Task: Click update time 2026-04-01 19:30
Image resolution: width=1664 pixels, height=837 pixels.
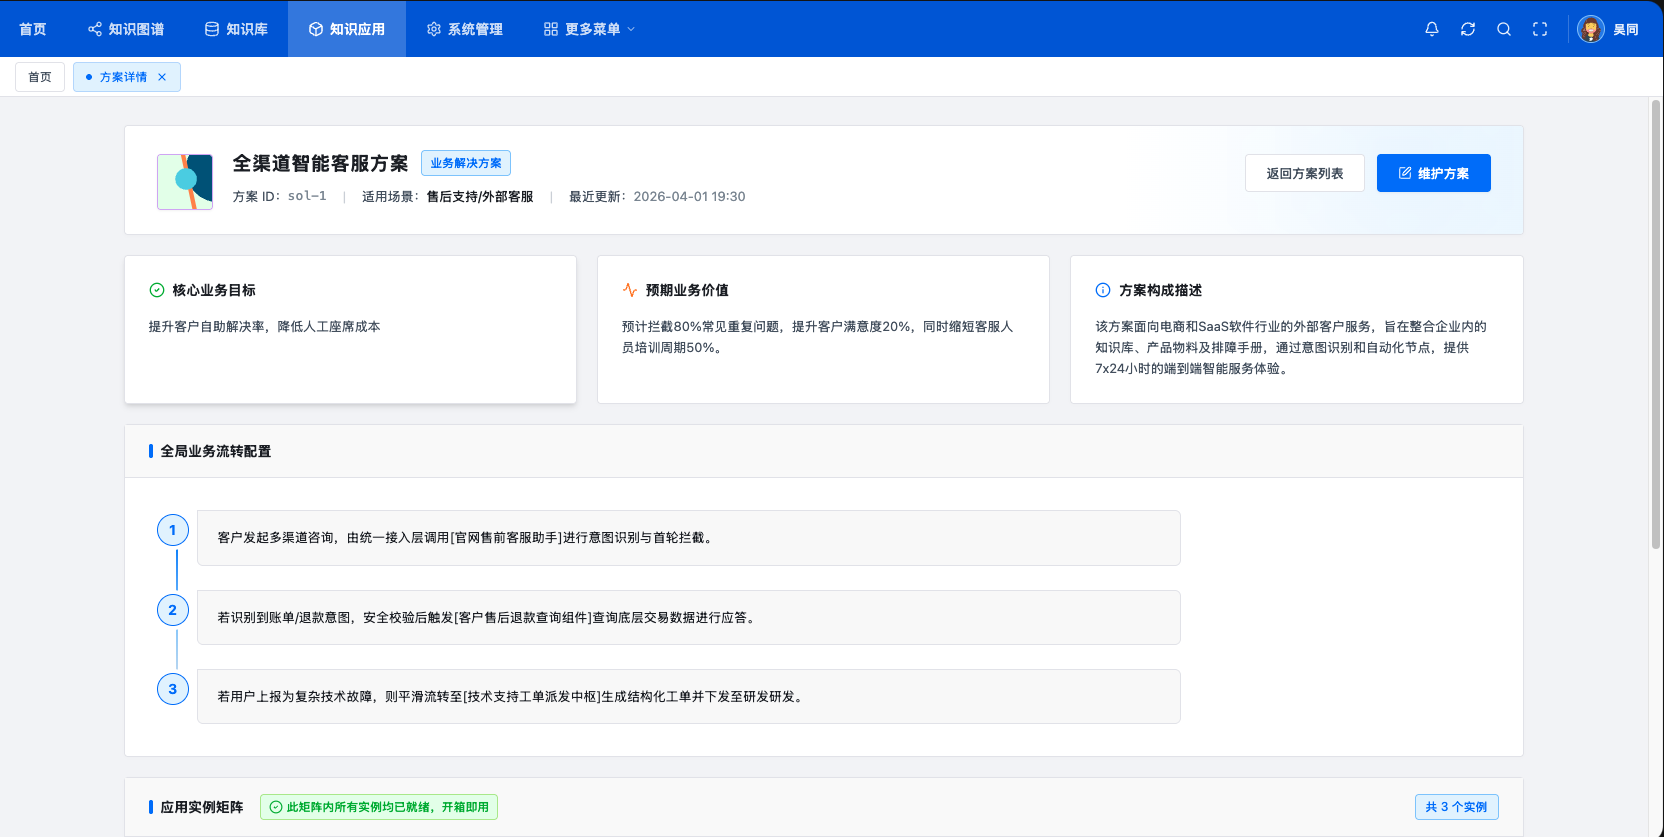Action: 689,197
